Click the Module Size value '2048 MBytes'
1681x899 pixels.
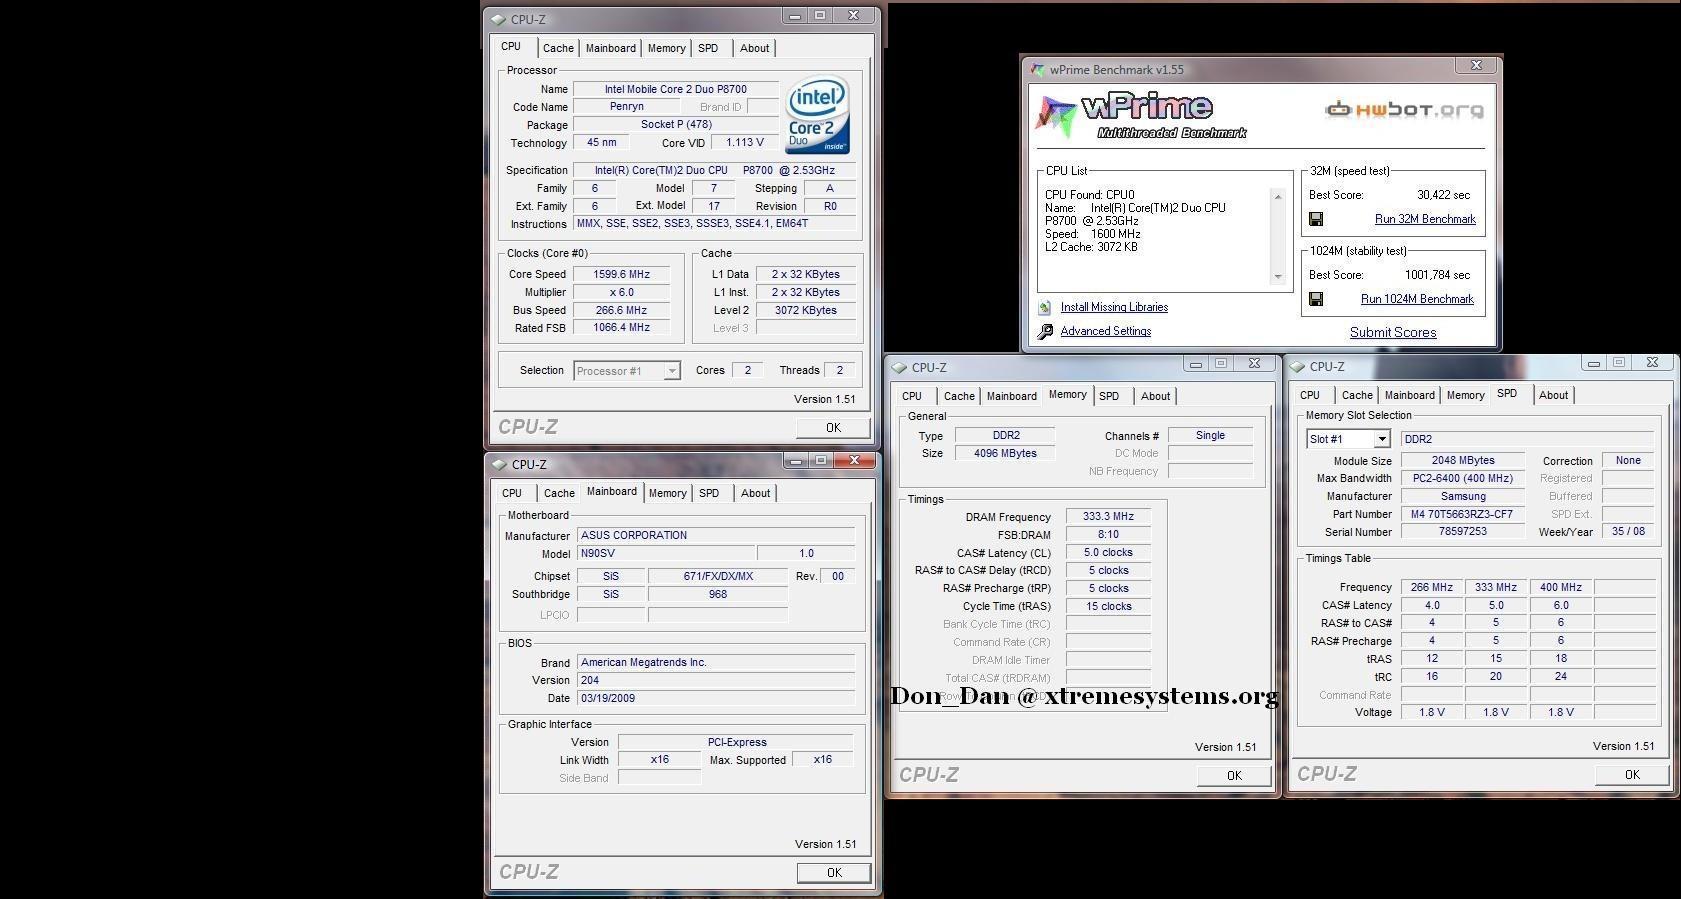[x=1462, y=461]
